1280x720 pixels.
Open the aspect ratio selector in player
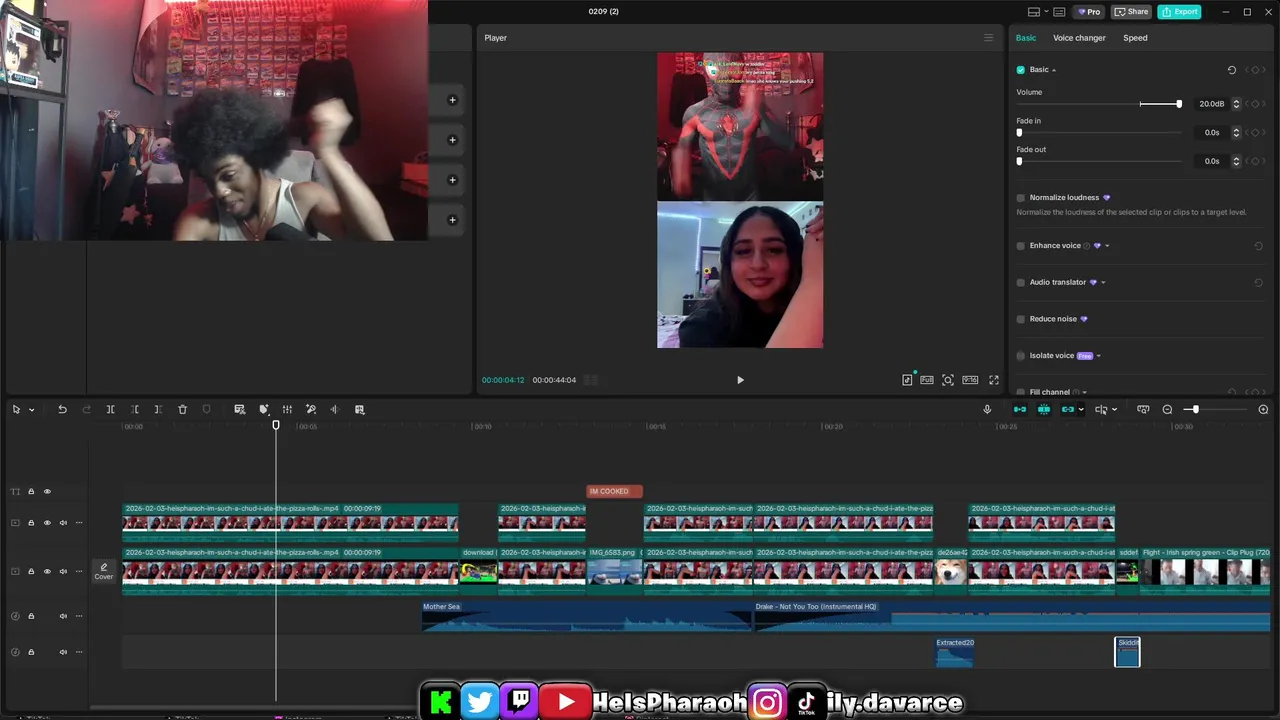coord(970,380)
